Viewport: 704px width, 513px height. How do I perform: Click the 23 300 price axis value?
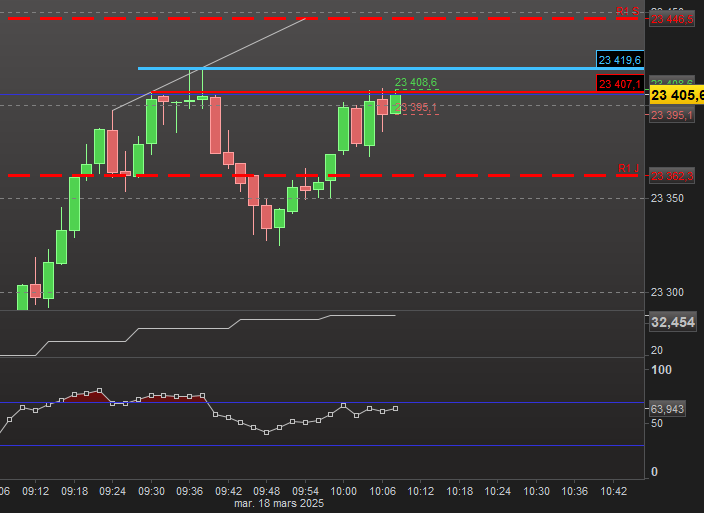tap(667, 292)
